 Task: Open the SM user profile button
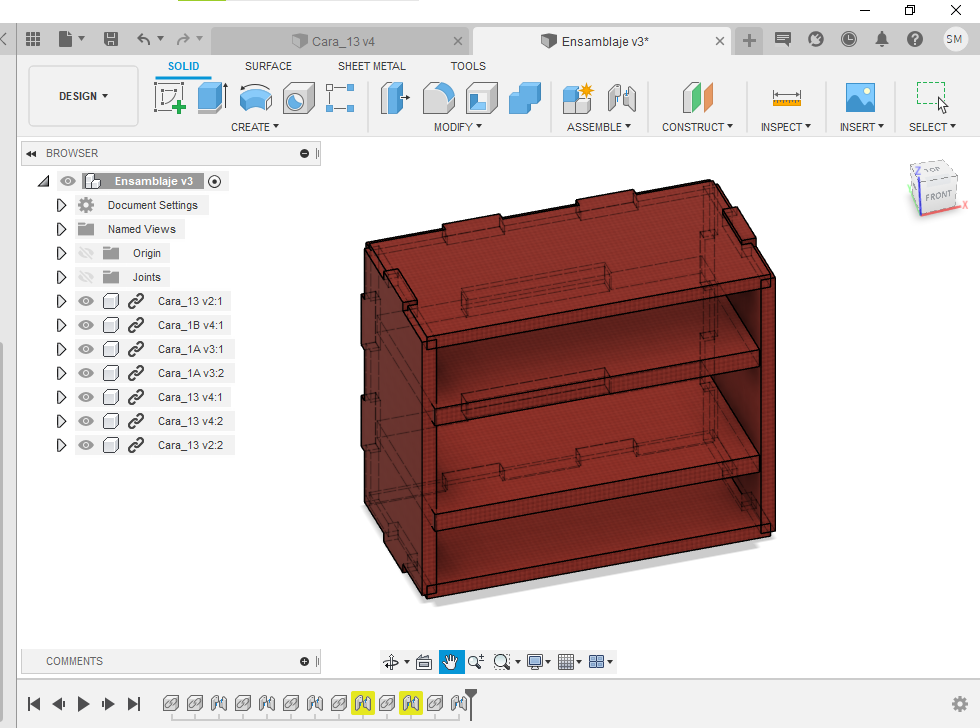[954, 39]
